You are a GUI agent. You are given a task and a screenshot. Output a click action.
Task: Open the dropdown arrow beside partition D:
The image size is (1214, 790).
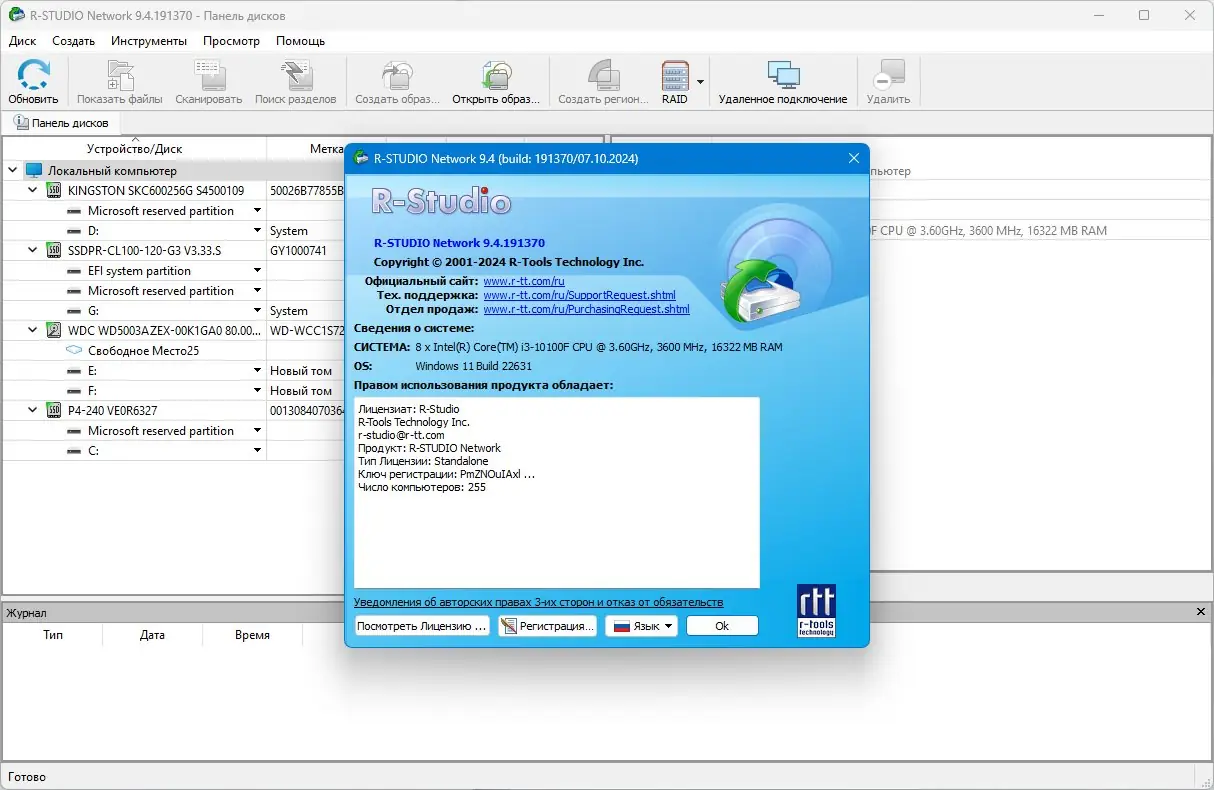[x=258, y=230]
